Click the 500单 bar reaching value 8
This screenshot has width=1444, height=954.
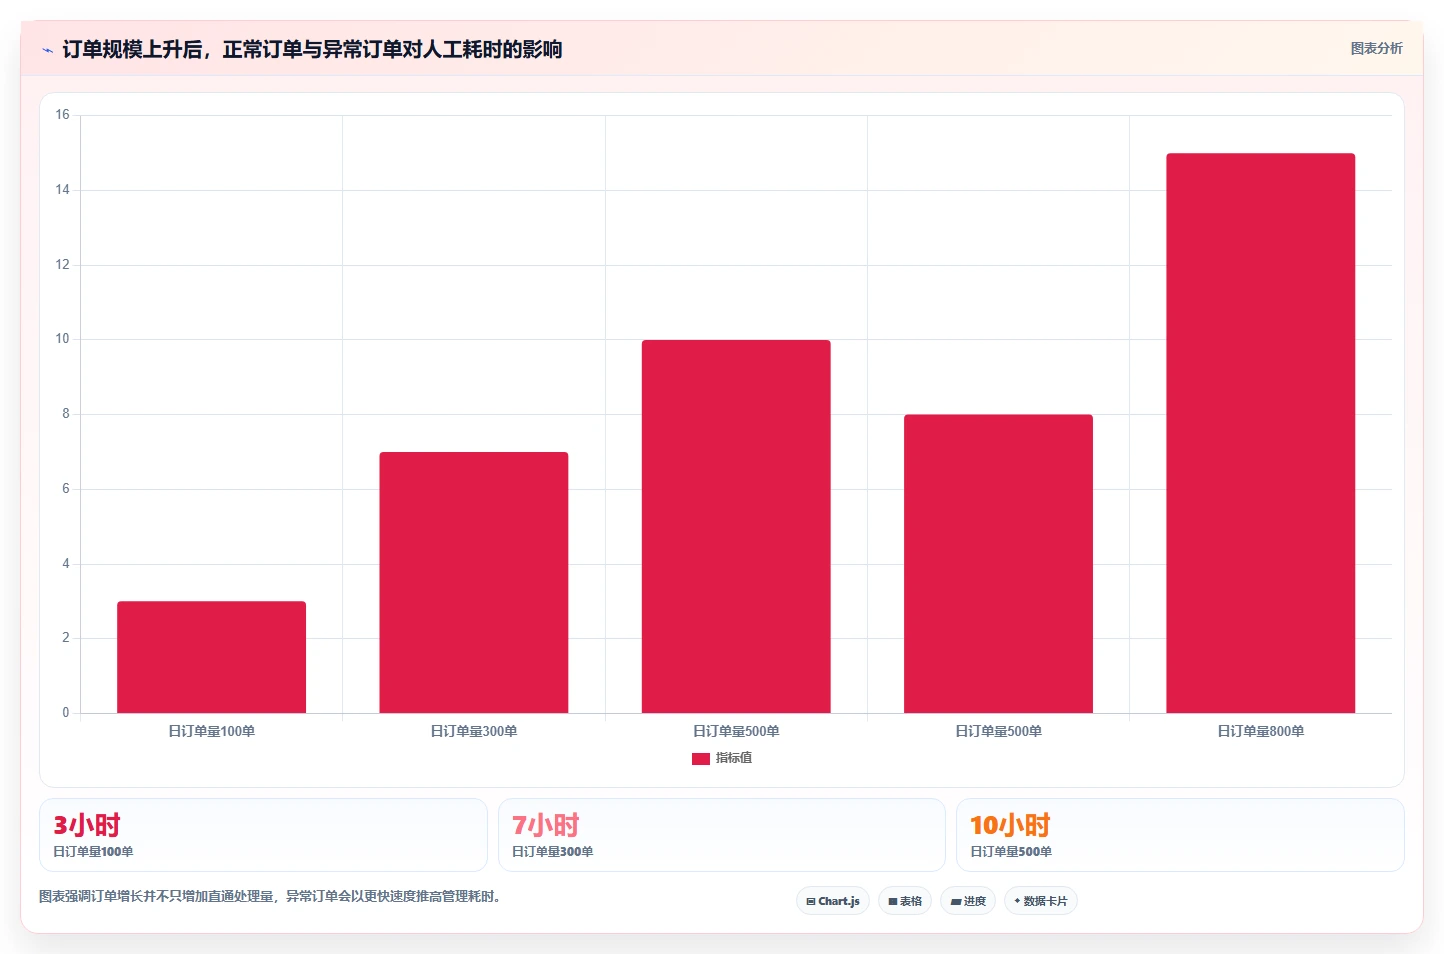point(998,564)
